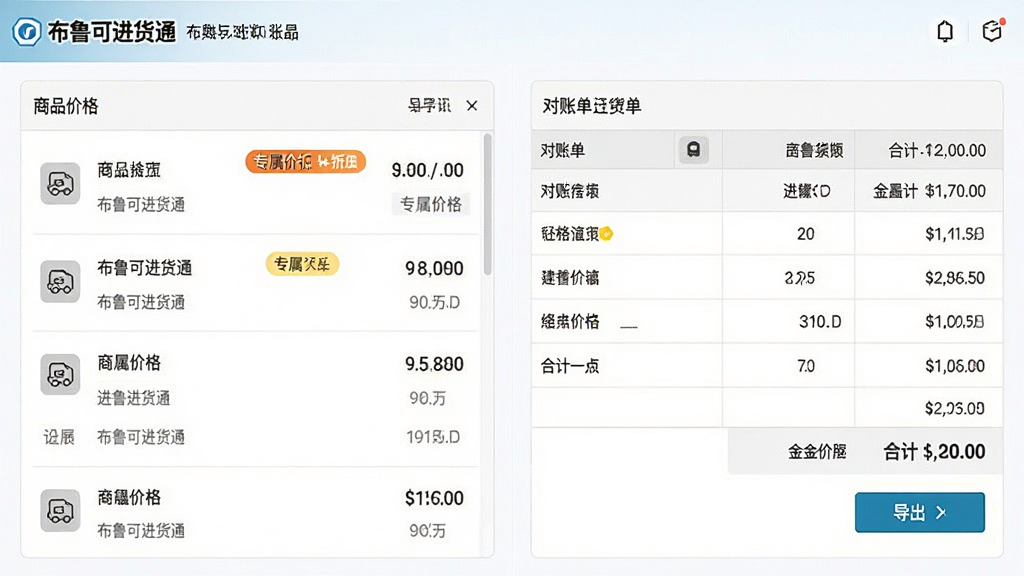
Task: Select the $2,86.50 amount cell
Action: tap(929, 278)
